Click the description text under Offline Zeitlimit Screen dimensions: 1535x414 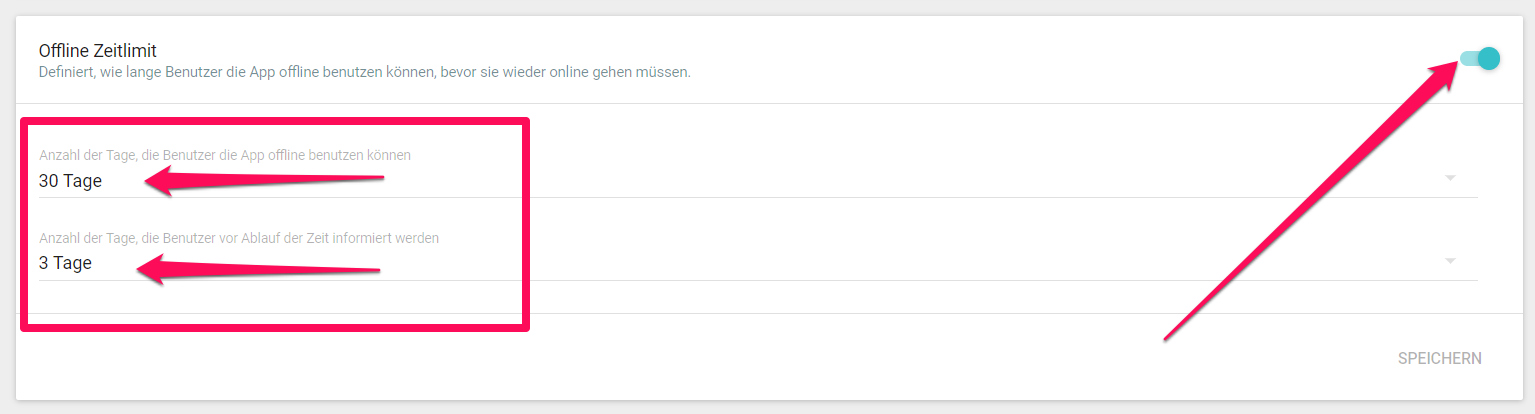pos(364,73)
